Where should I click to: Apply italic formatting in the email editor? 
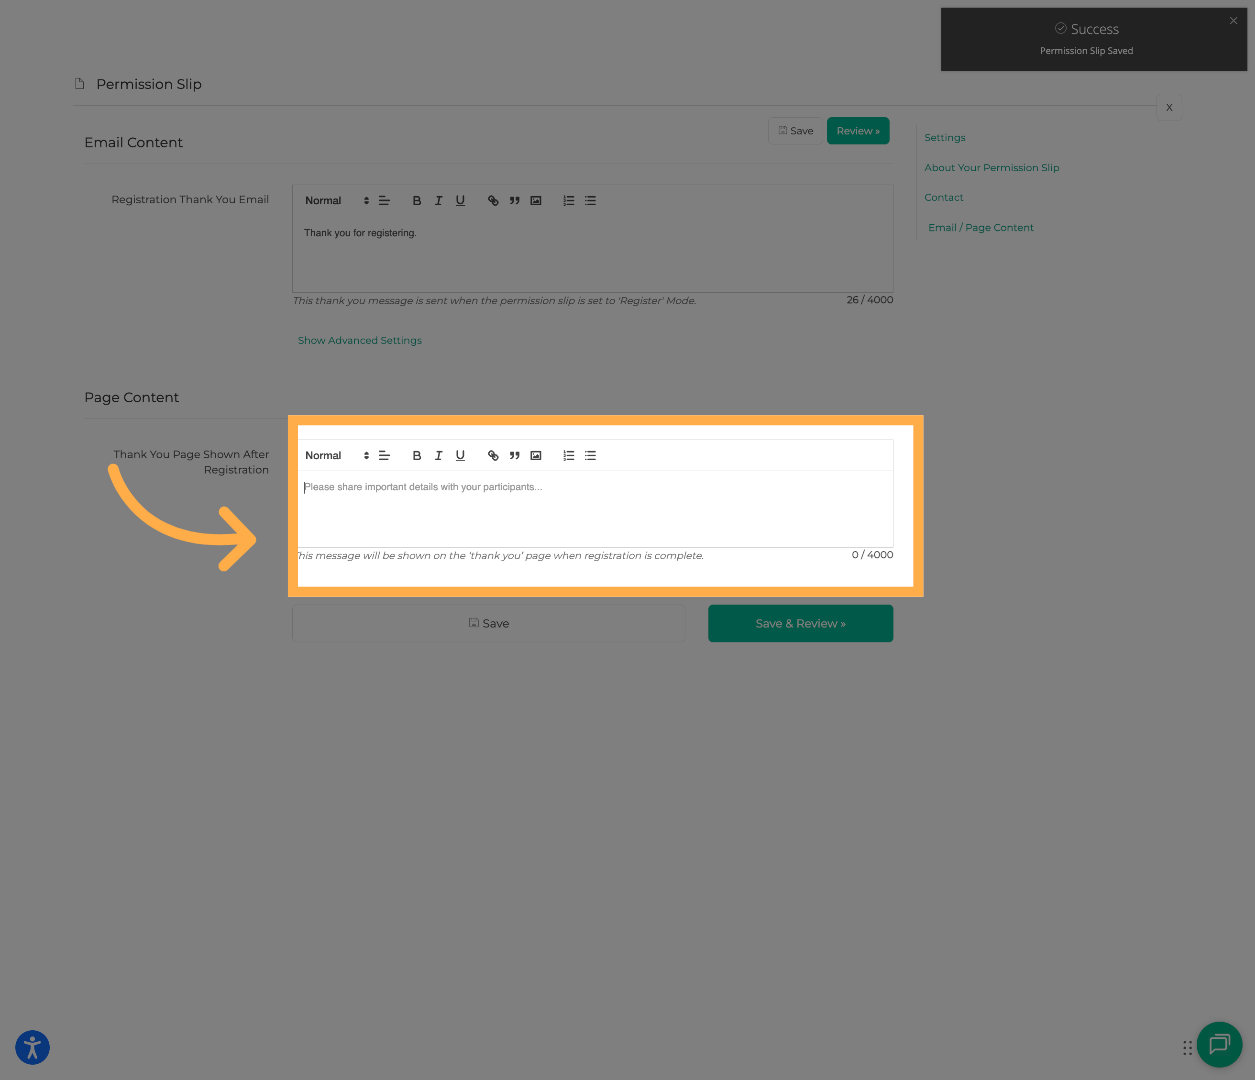pyautogui.click(x=439, y=200)
